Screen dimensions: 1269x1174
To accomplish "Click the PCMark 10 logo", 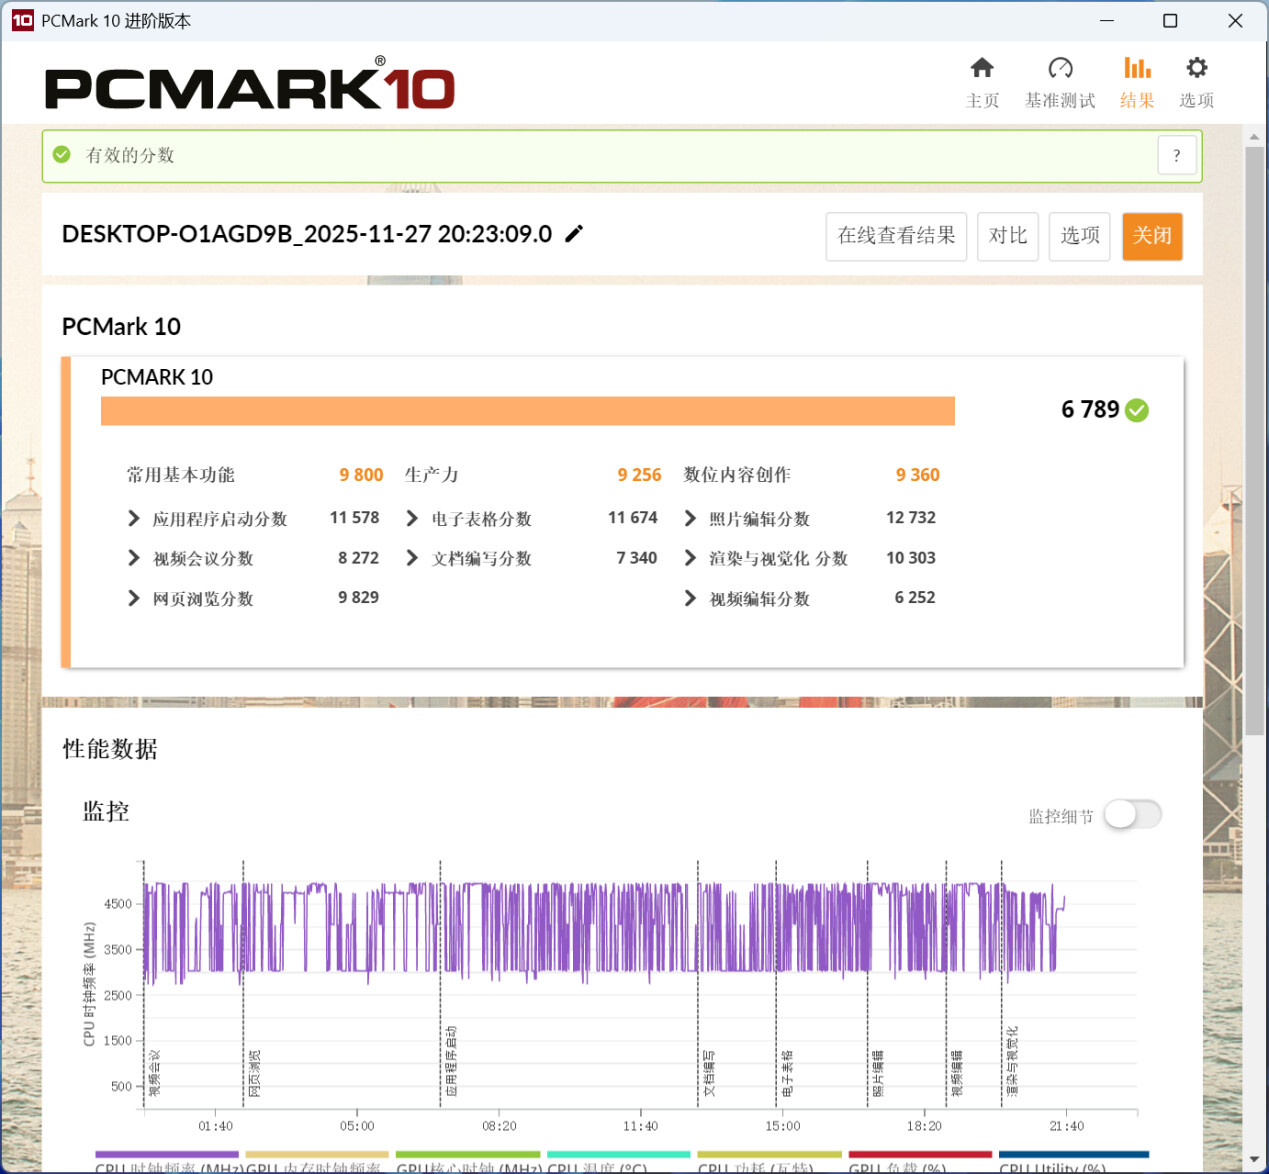I will pyautogui.click(x=250, y=88).
